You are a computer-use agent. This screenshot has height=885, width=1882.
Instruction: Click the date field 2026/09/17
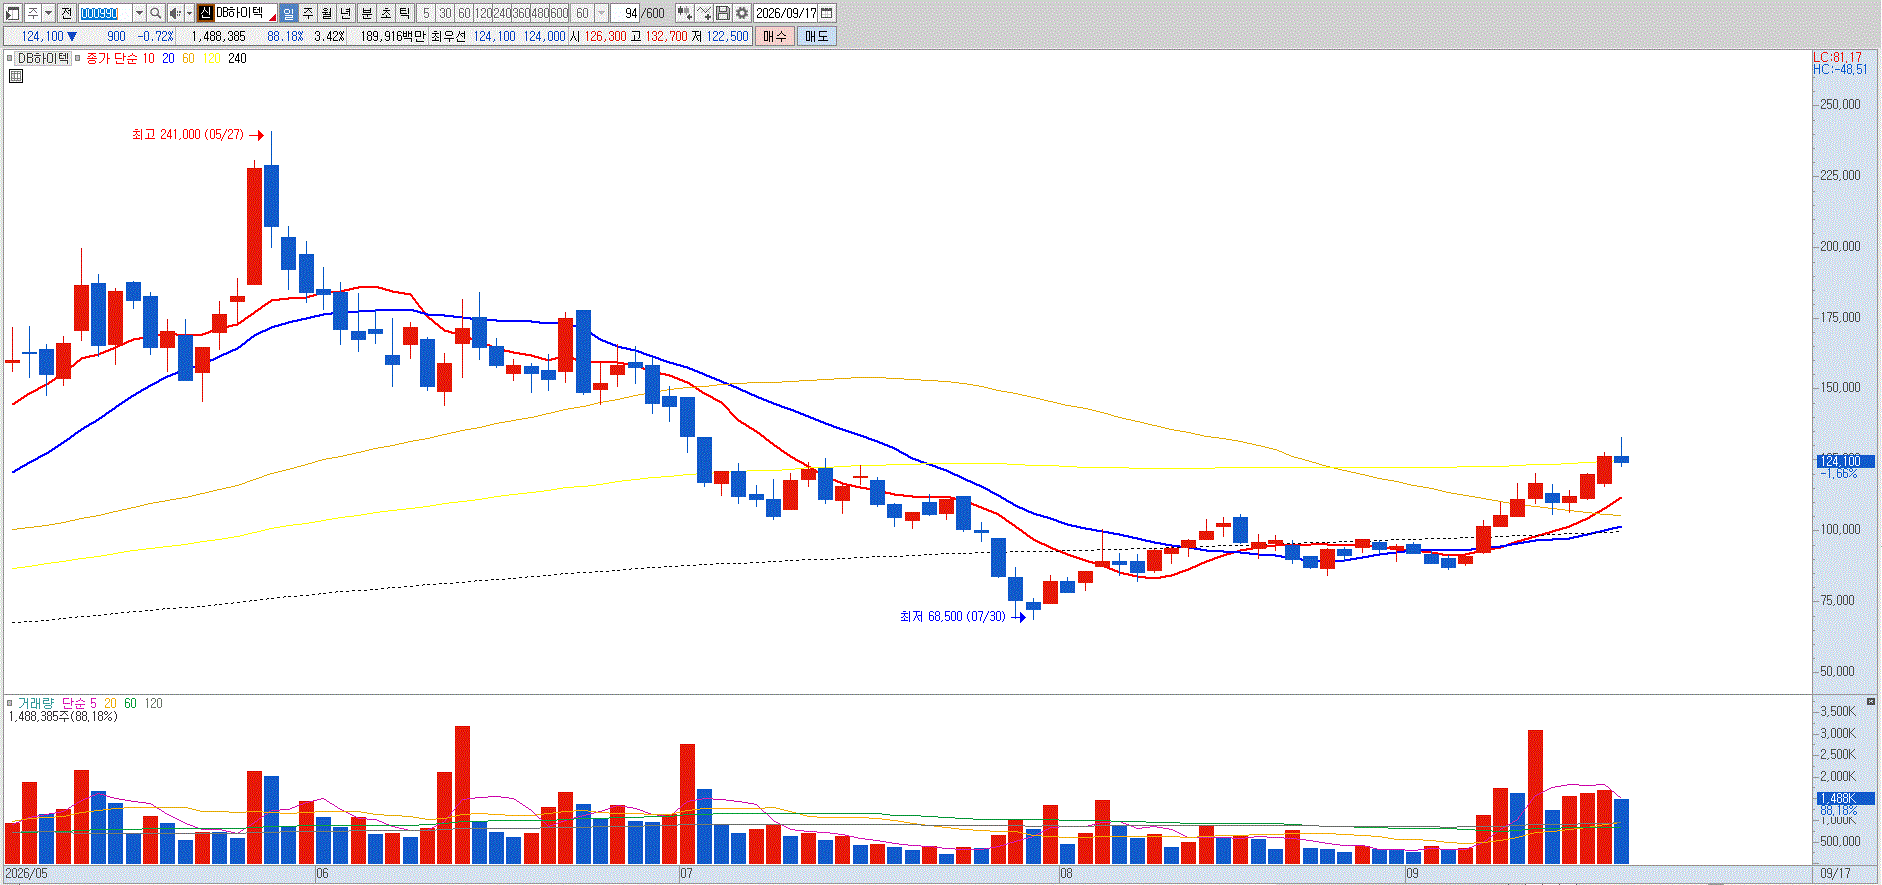point(785,13)
